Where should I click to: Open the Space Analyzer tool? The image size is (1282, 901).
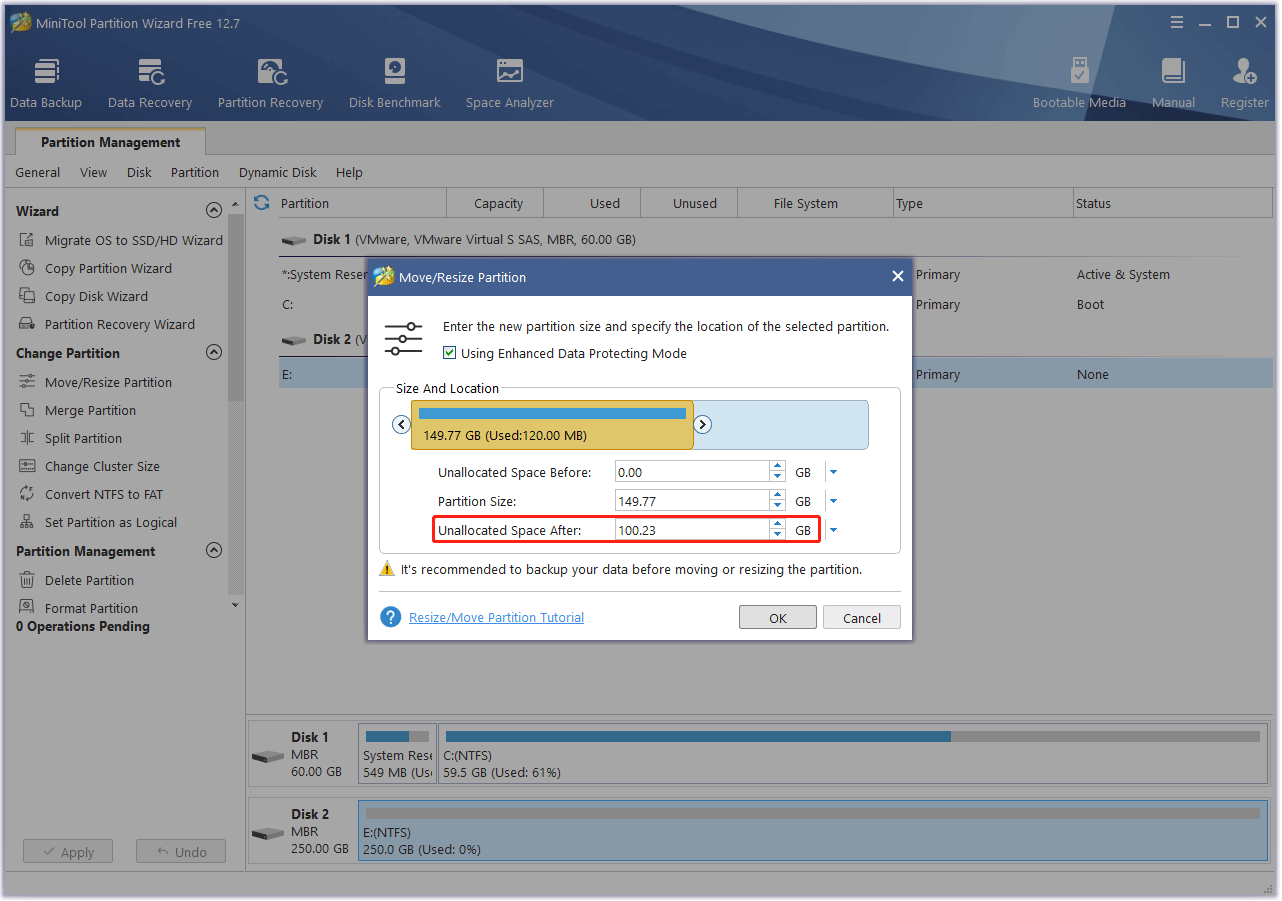(509, 80)
